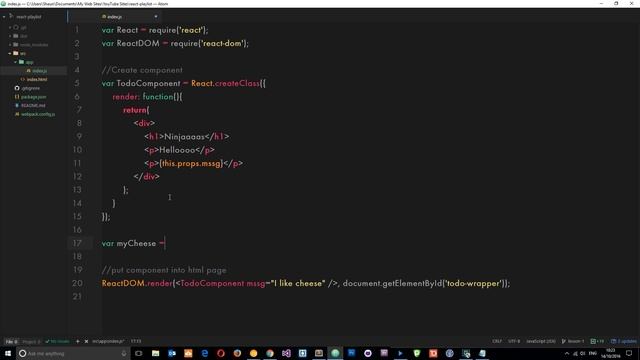Click the index.html code icon
640x360 pixels.
tap(23, 80)
